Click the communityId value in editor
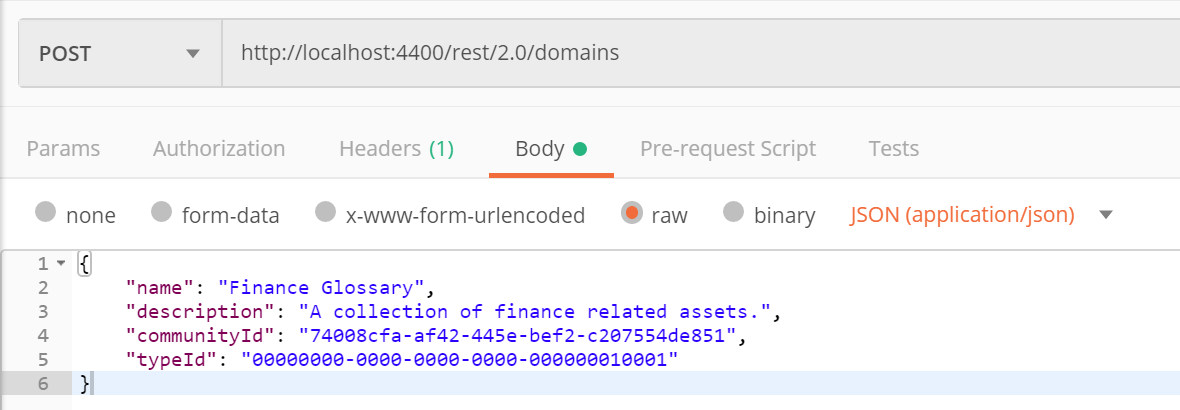The image size is (1180, 410). click(517, 336)
